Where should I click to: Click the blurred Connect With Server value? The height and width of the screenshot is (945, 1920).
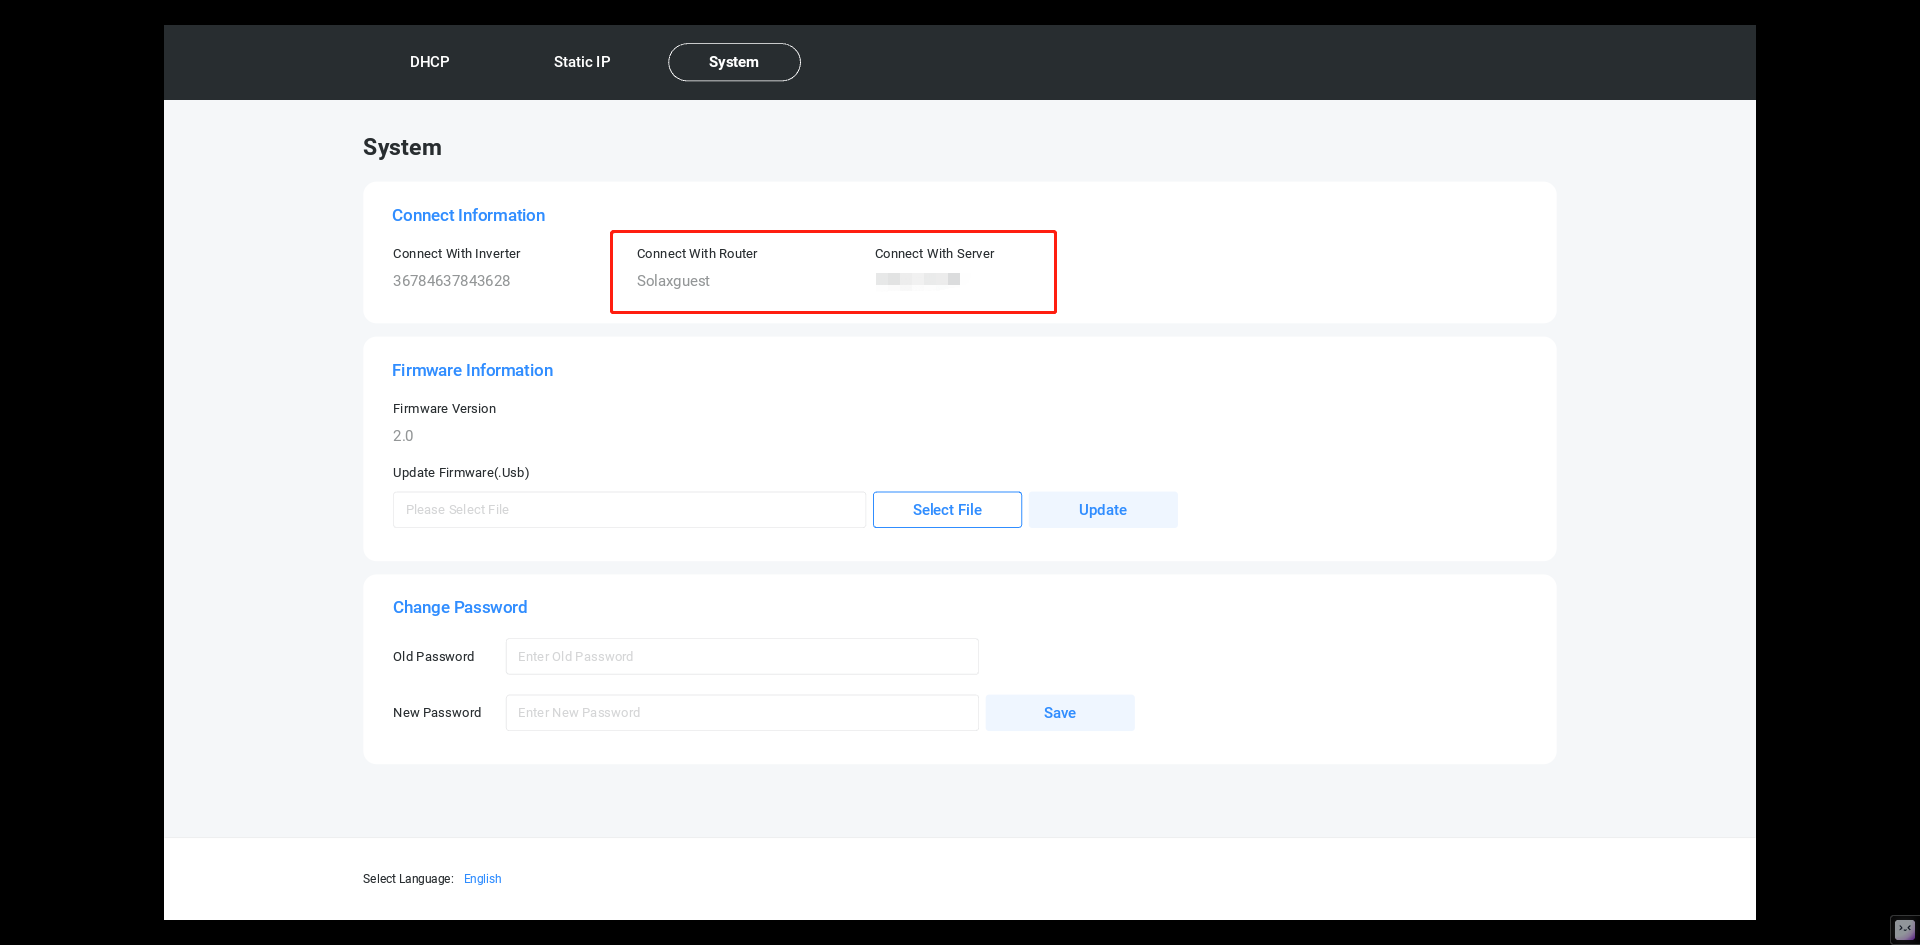pyautogui.click(x=917, y=280)
